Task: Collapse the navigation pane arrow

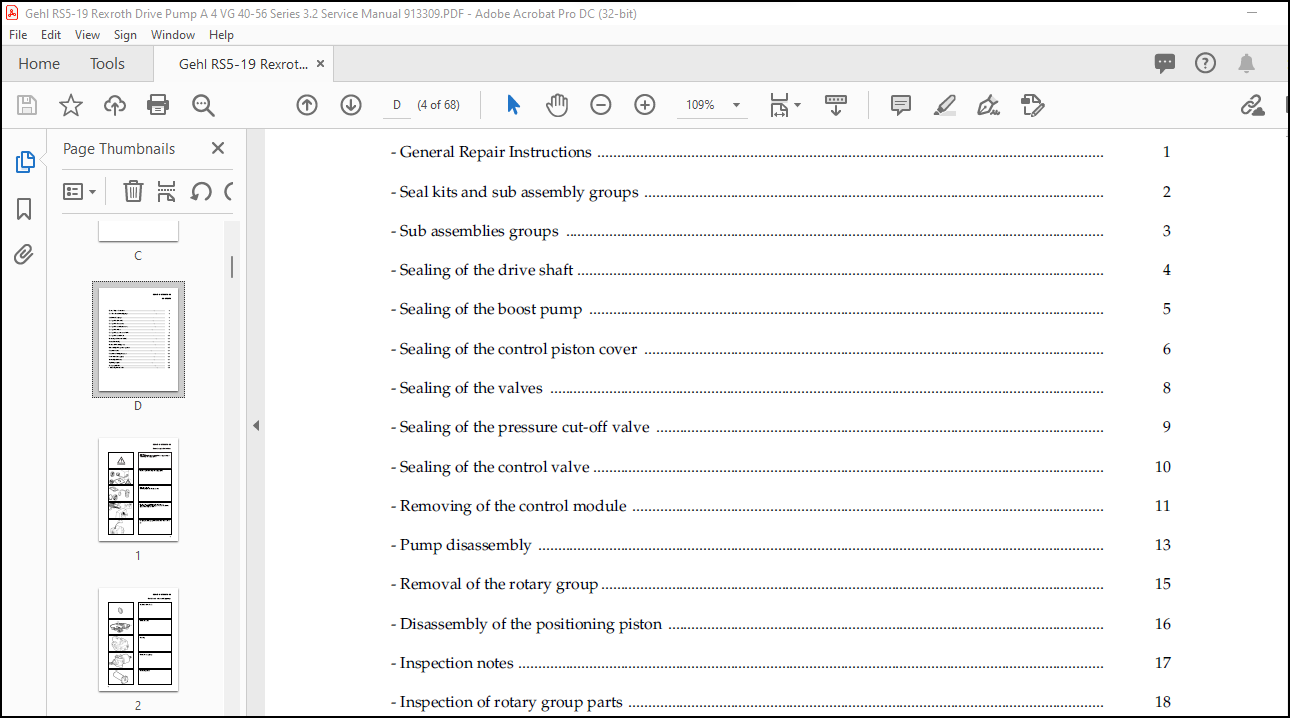Action: point(256,425)
